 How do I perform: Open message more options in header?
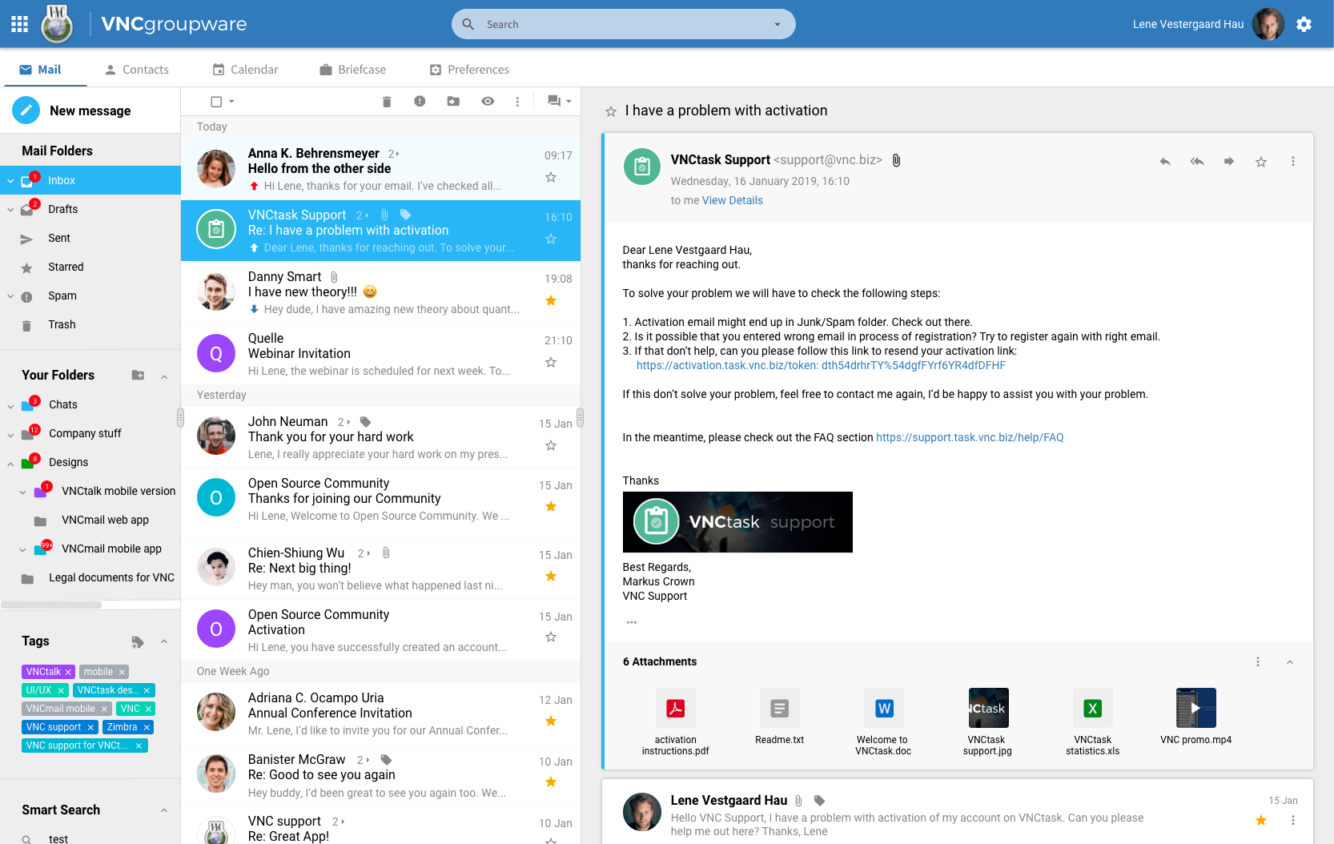click(1293, 161)
